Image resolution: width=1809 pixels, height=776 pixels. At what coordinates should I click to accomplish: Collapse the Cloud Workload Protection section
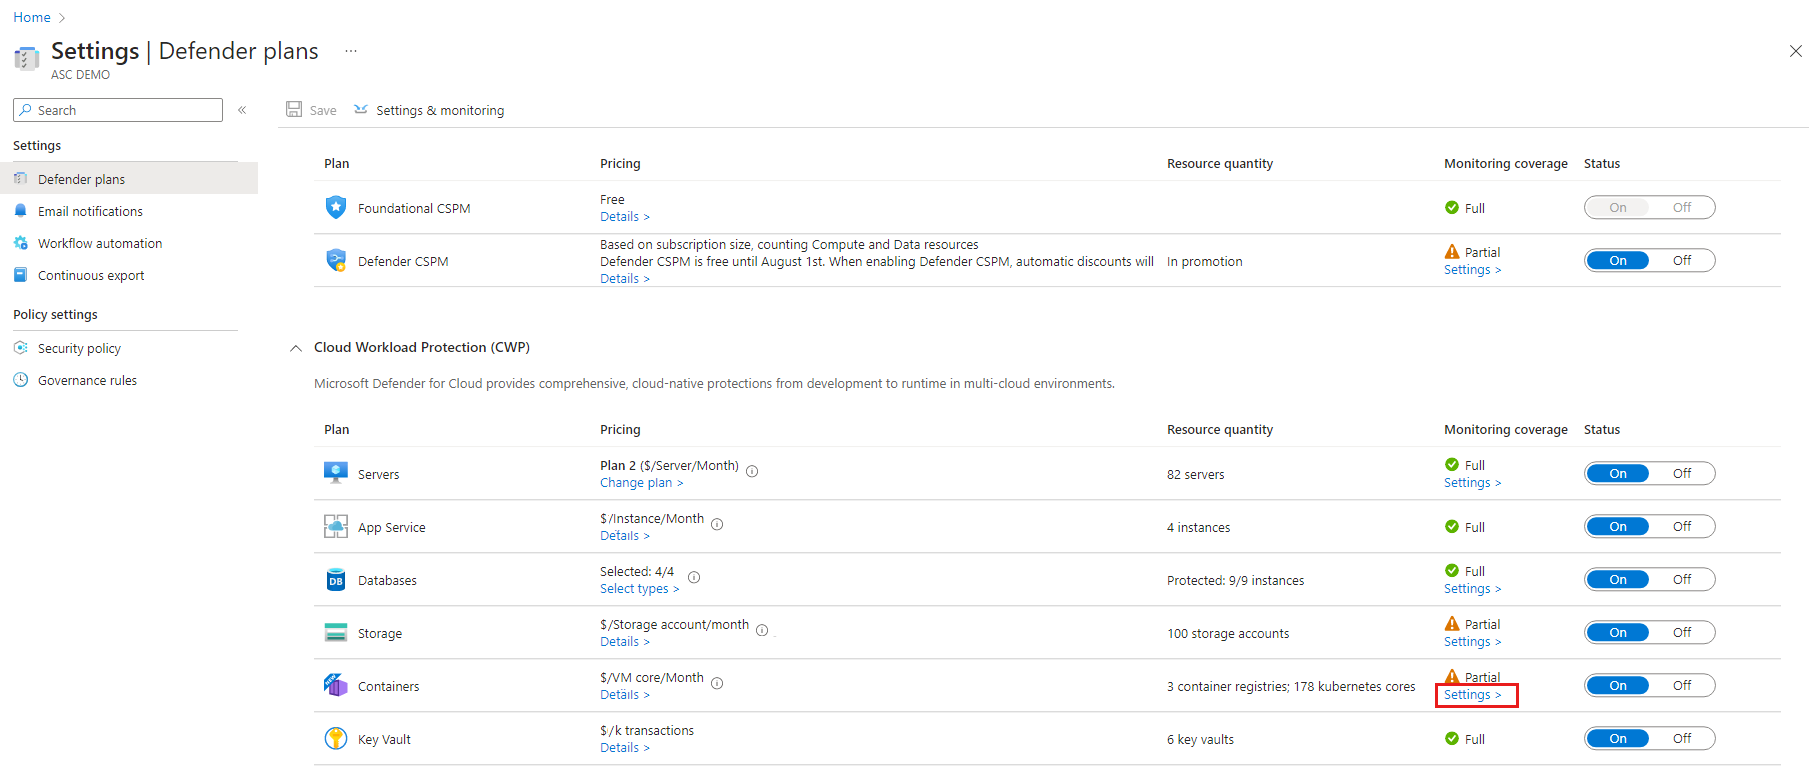[x=295, y=348]
